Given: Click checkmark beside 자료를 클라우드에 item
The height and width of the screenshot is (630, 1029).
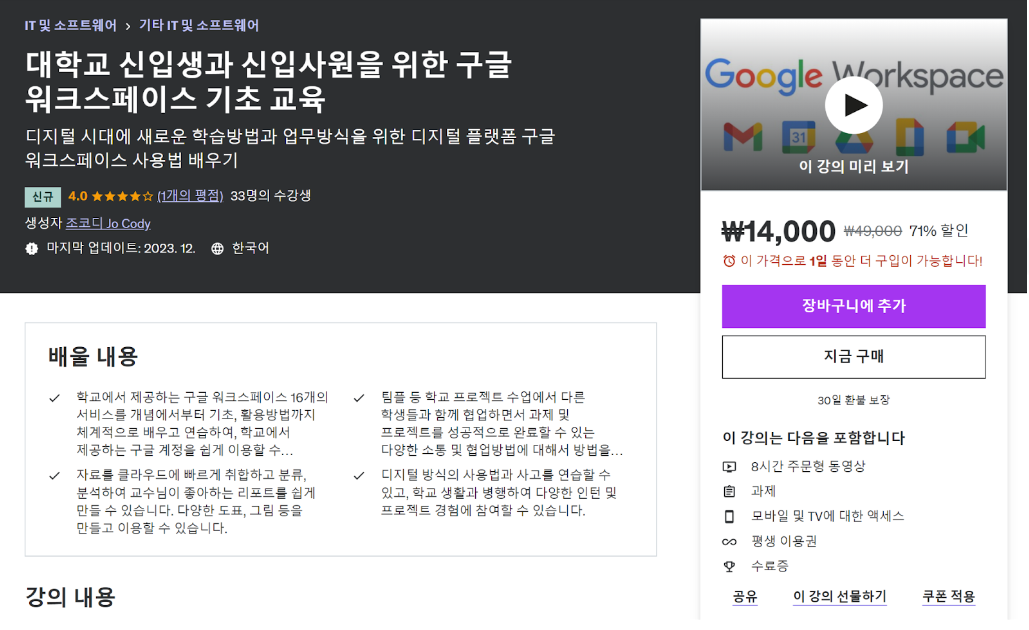Looking at the screenshot, I should [x=54, y=476].
